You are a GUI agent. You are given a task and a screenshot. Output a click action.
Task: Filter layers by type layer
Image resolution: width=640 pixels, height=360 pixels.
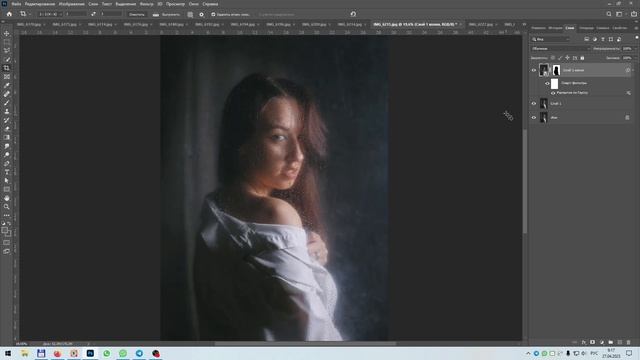(x=603, y=39)
